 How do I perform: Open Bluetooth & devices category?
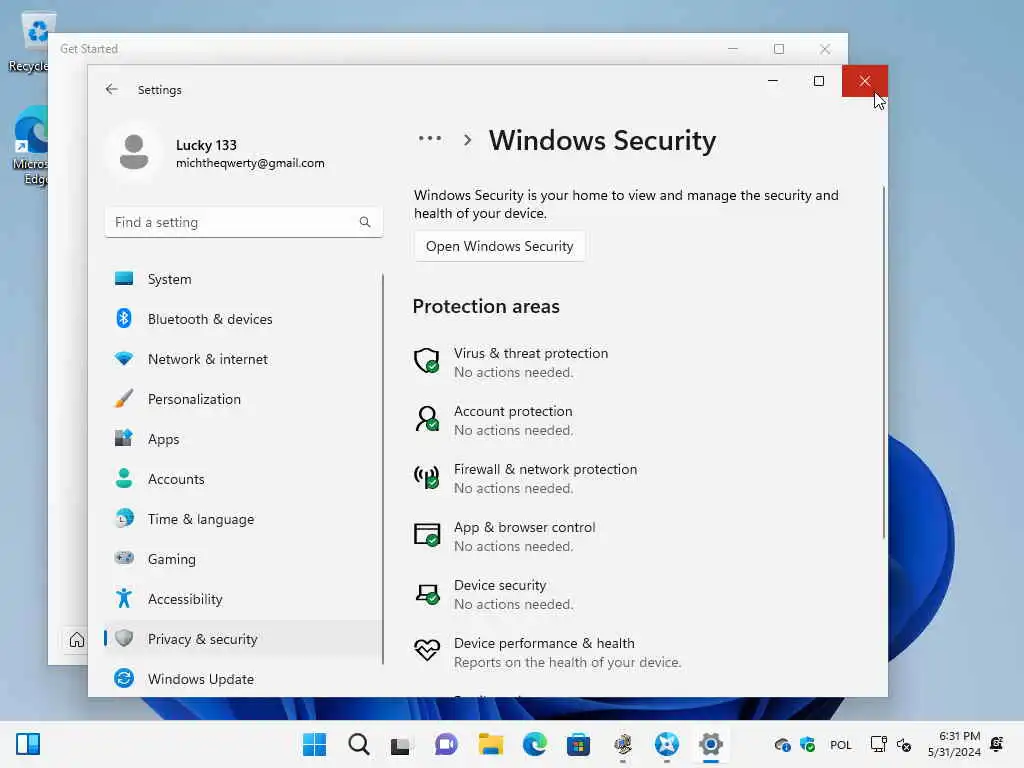pyautogui.click(x=243, y=319)
